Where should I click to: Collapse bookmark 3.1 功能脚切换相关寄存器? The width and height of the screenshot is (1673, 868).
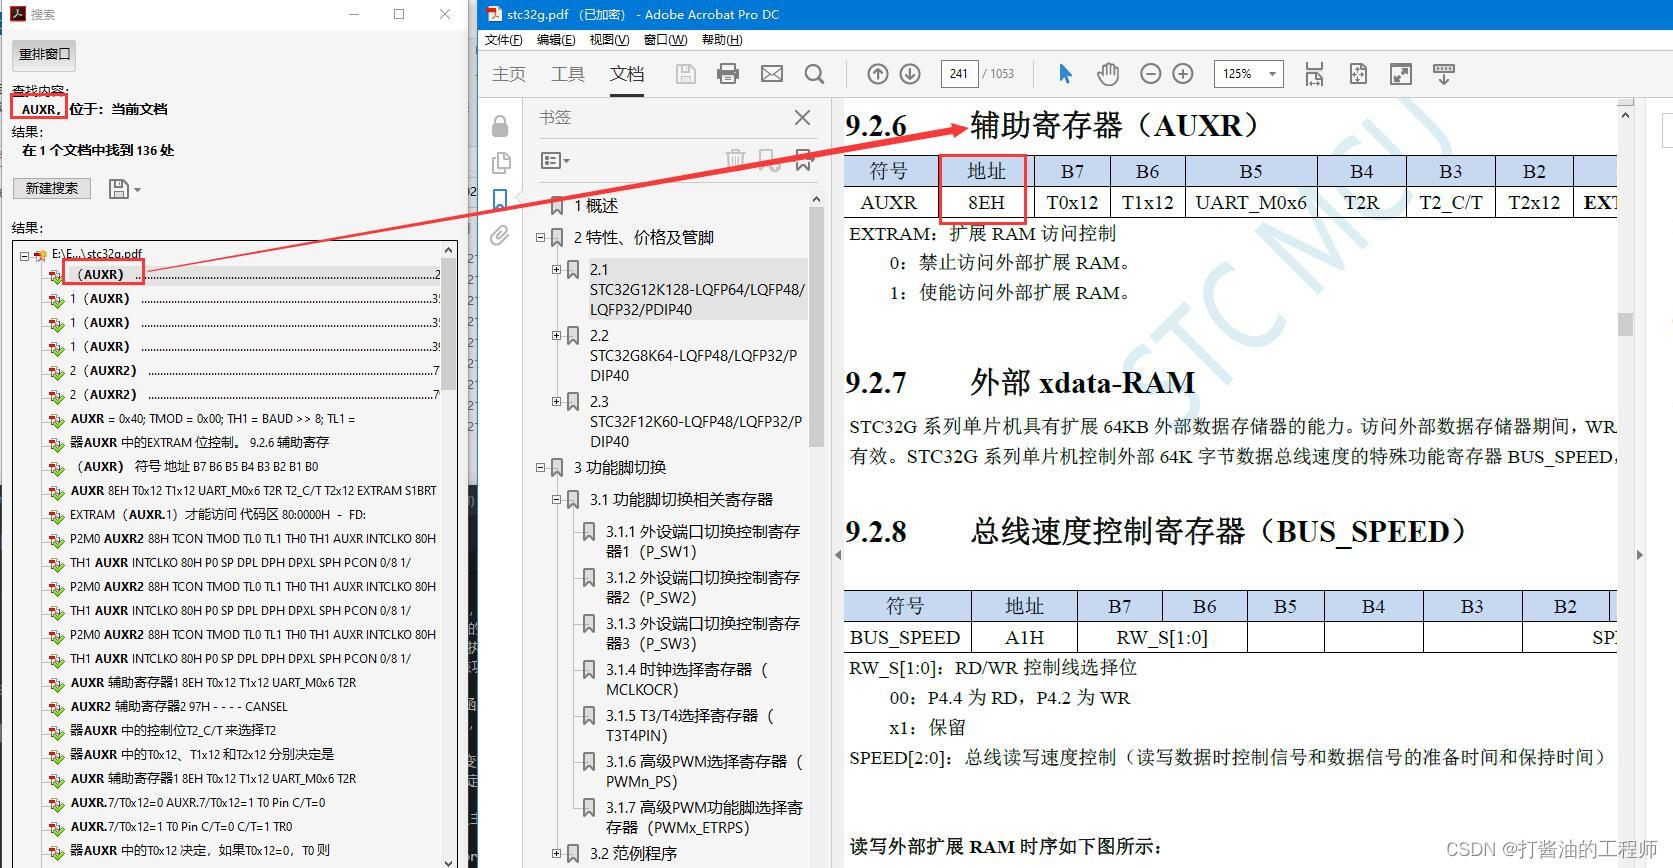click(556, 499)
